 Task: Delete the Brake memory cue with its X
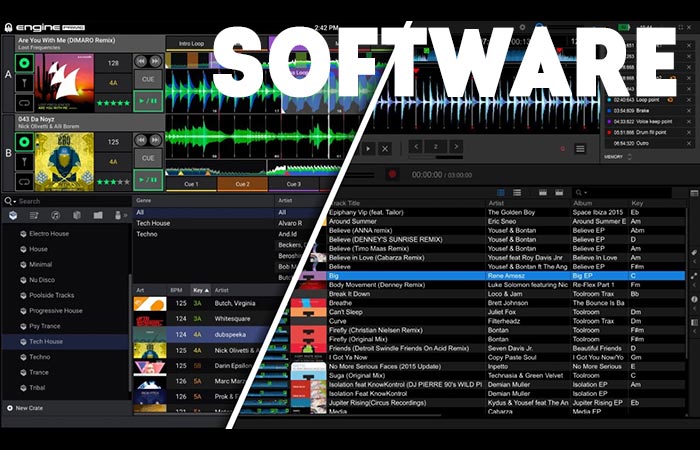(x=688, y=111)
